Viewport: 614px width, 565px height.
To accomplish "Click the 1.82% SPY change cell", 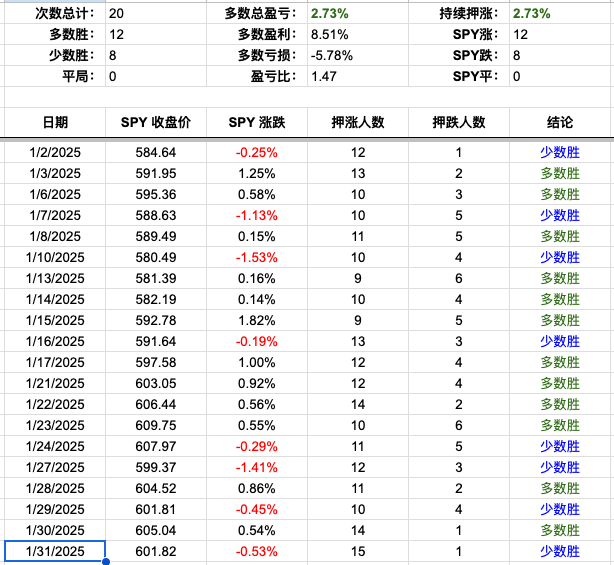I will 257,321.
